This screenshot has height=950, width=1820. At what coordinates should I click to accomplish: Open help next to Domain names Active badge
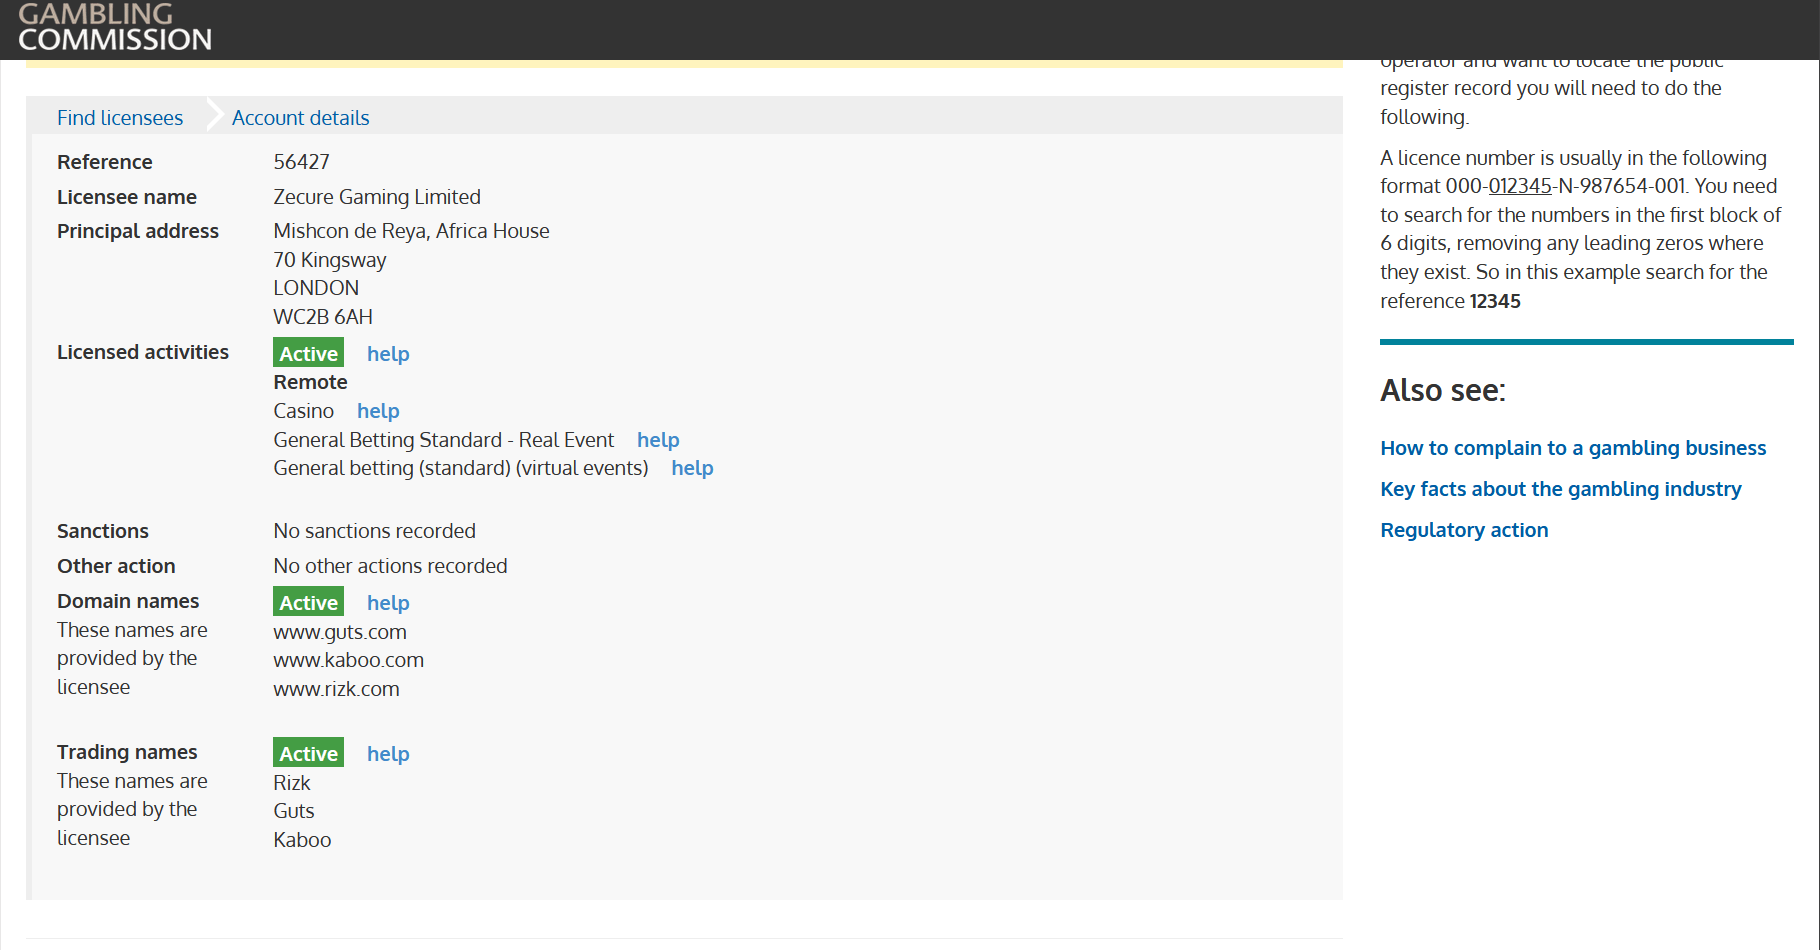coord(388,603)
